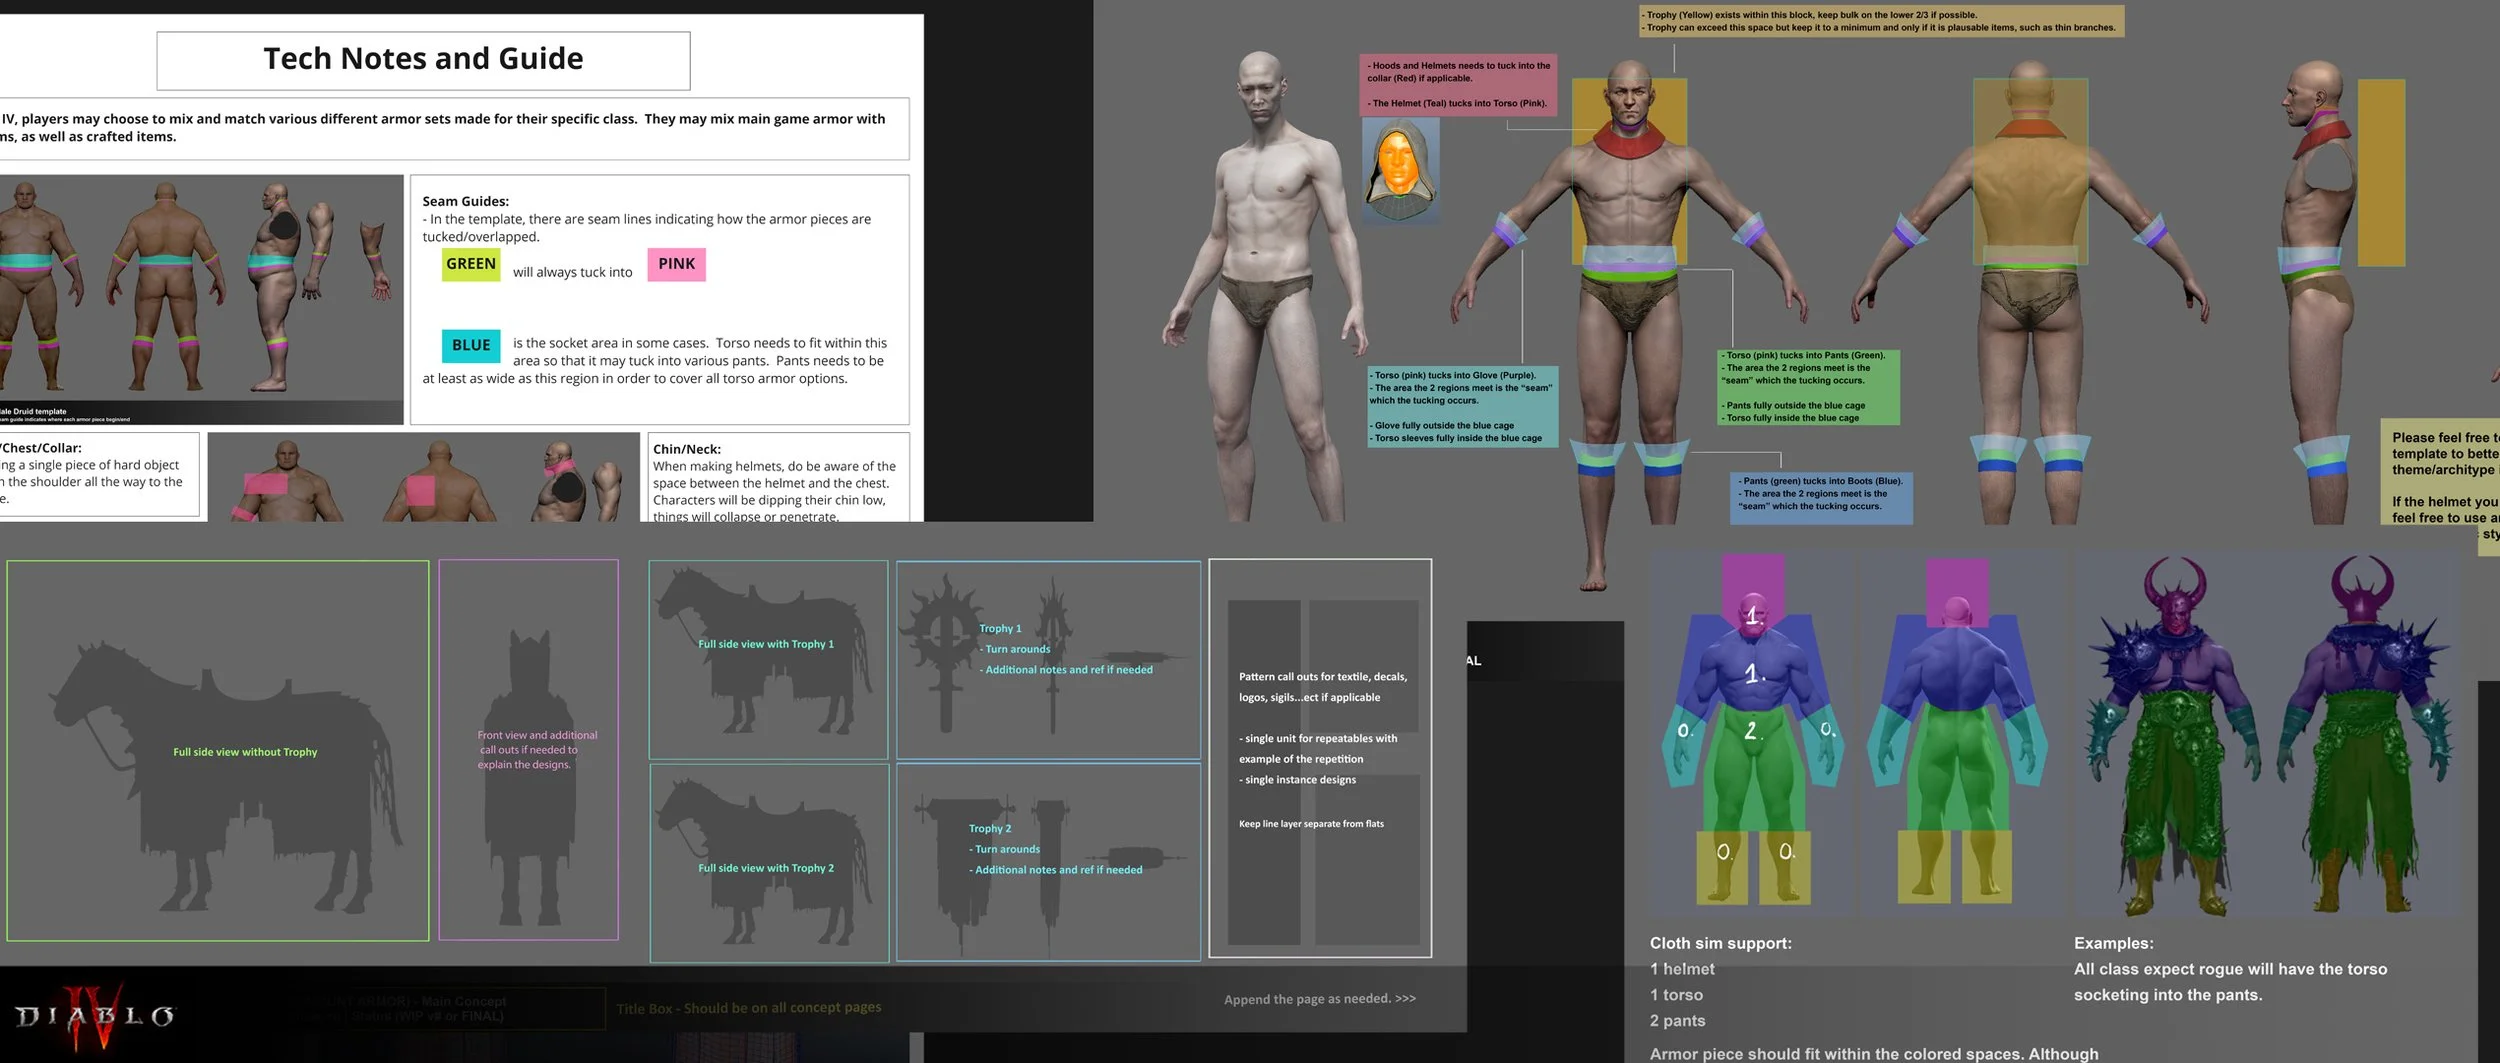Click 'Armor piece should fit within the colored spaces'
The width and height of the screenshot is (2500, 1063).
(x=1874, y=1054)
